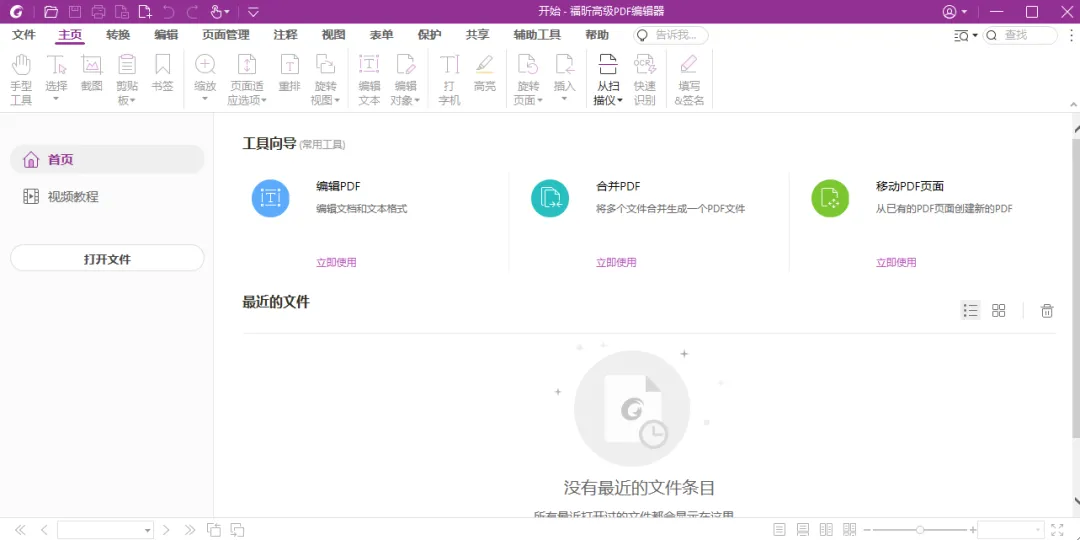The height and width of the screenshot is (540, 1080).
Task: Click 立即使用 under 移动PDF页面
Action: click(896, 262)
